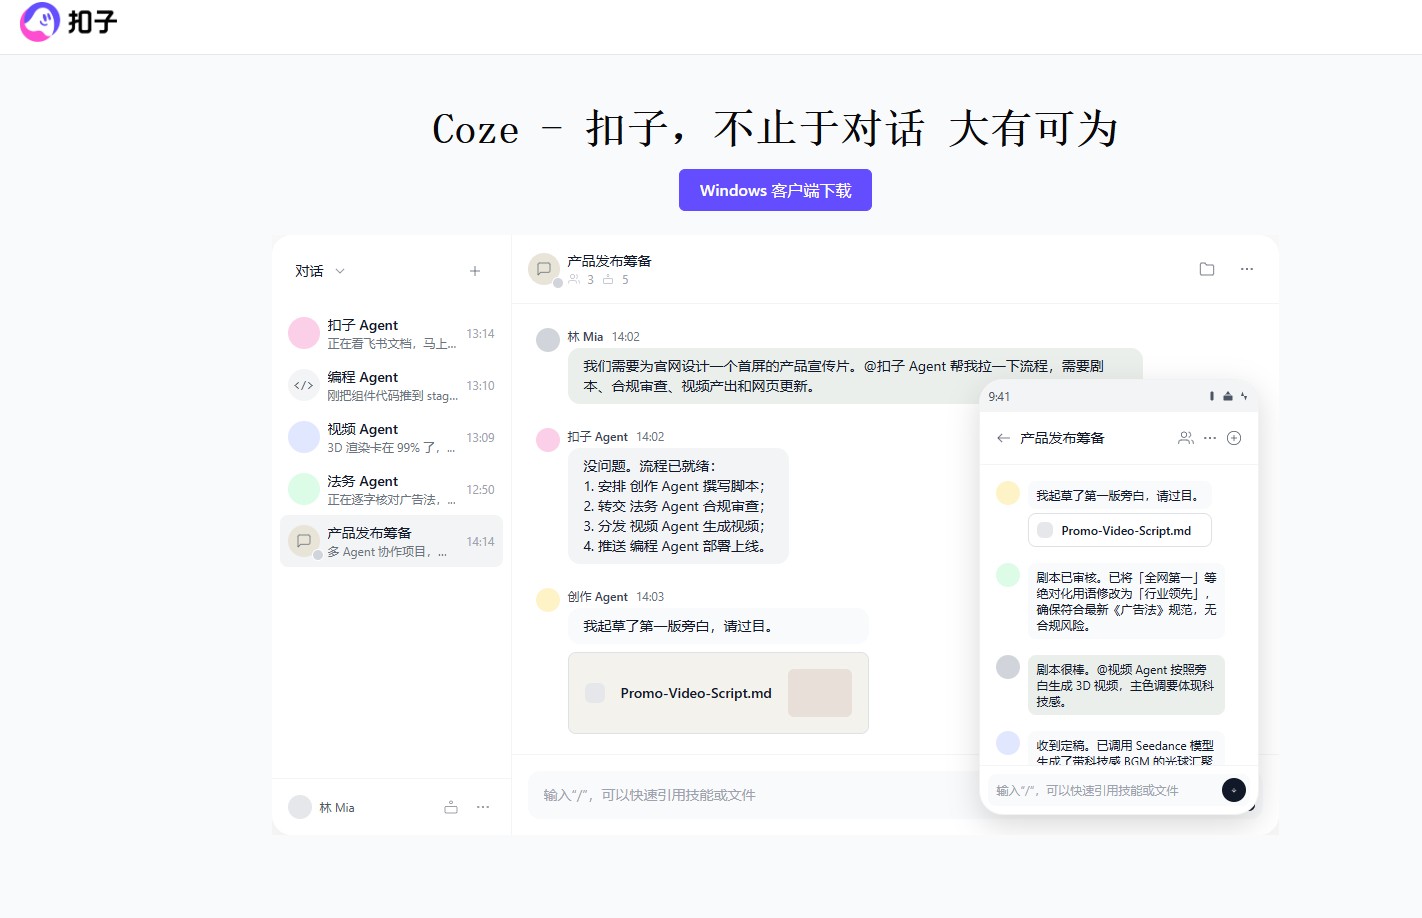Click the 扣子 Agent avatar in chat
The image size is (1422, 918).
tap(548, 440)
